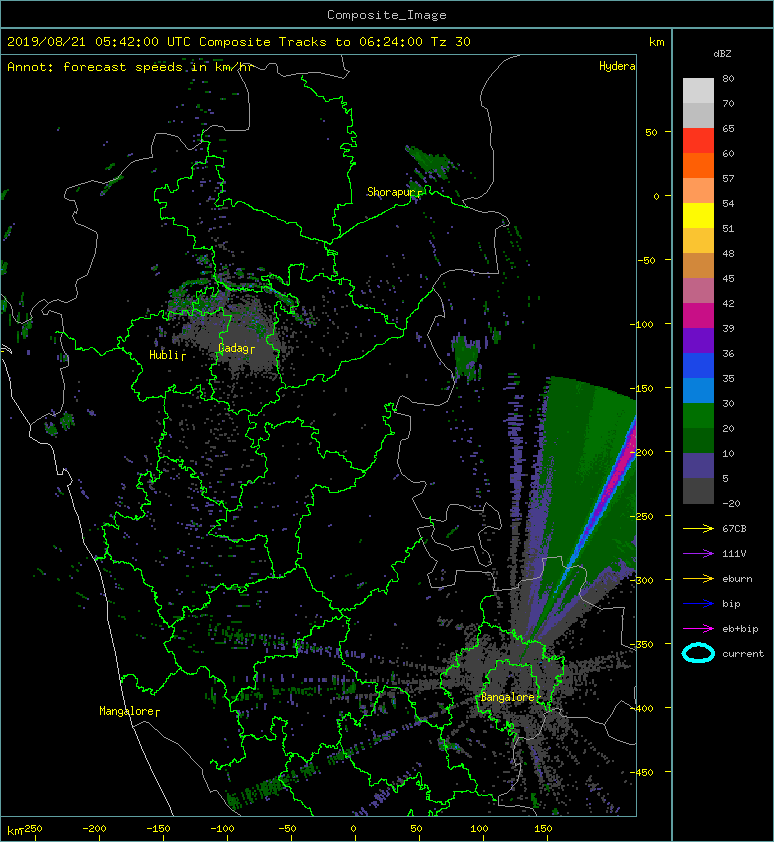The image size is (774, 842).
Task: Click the blue bip arrow in legend
Action: 698,604
